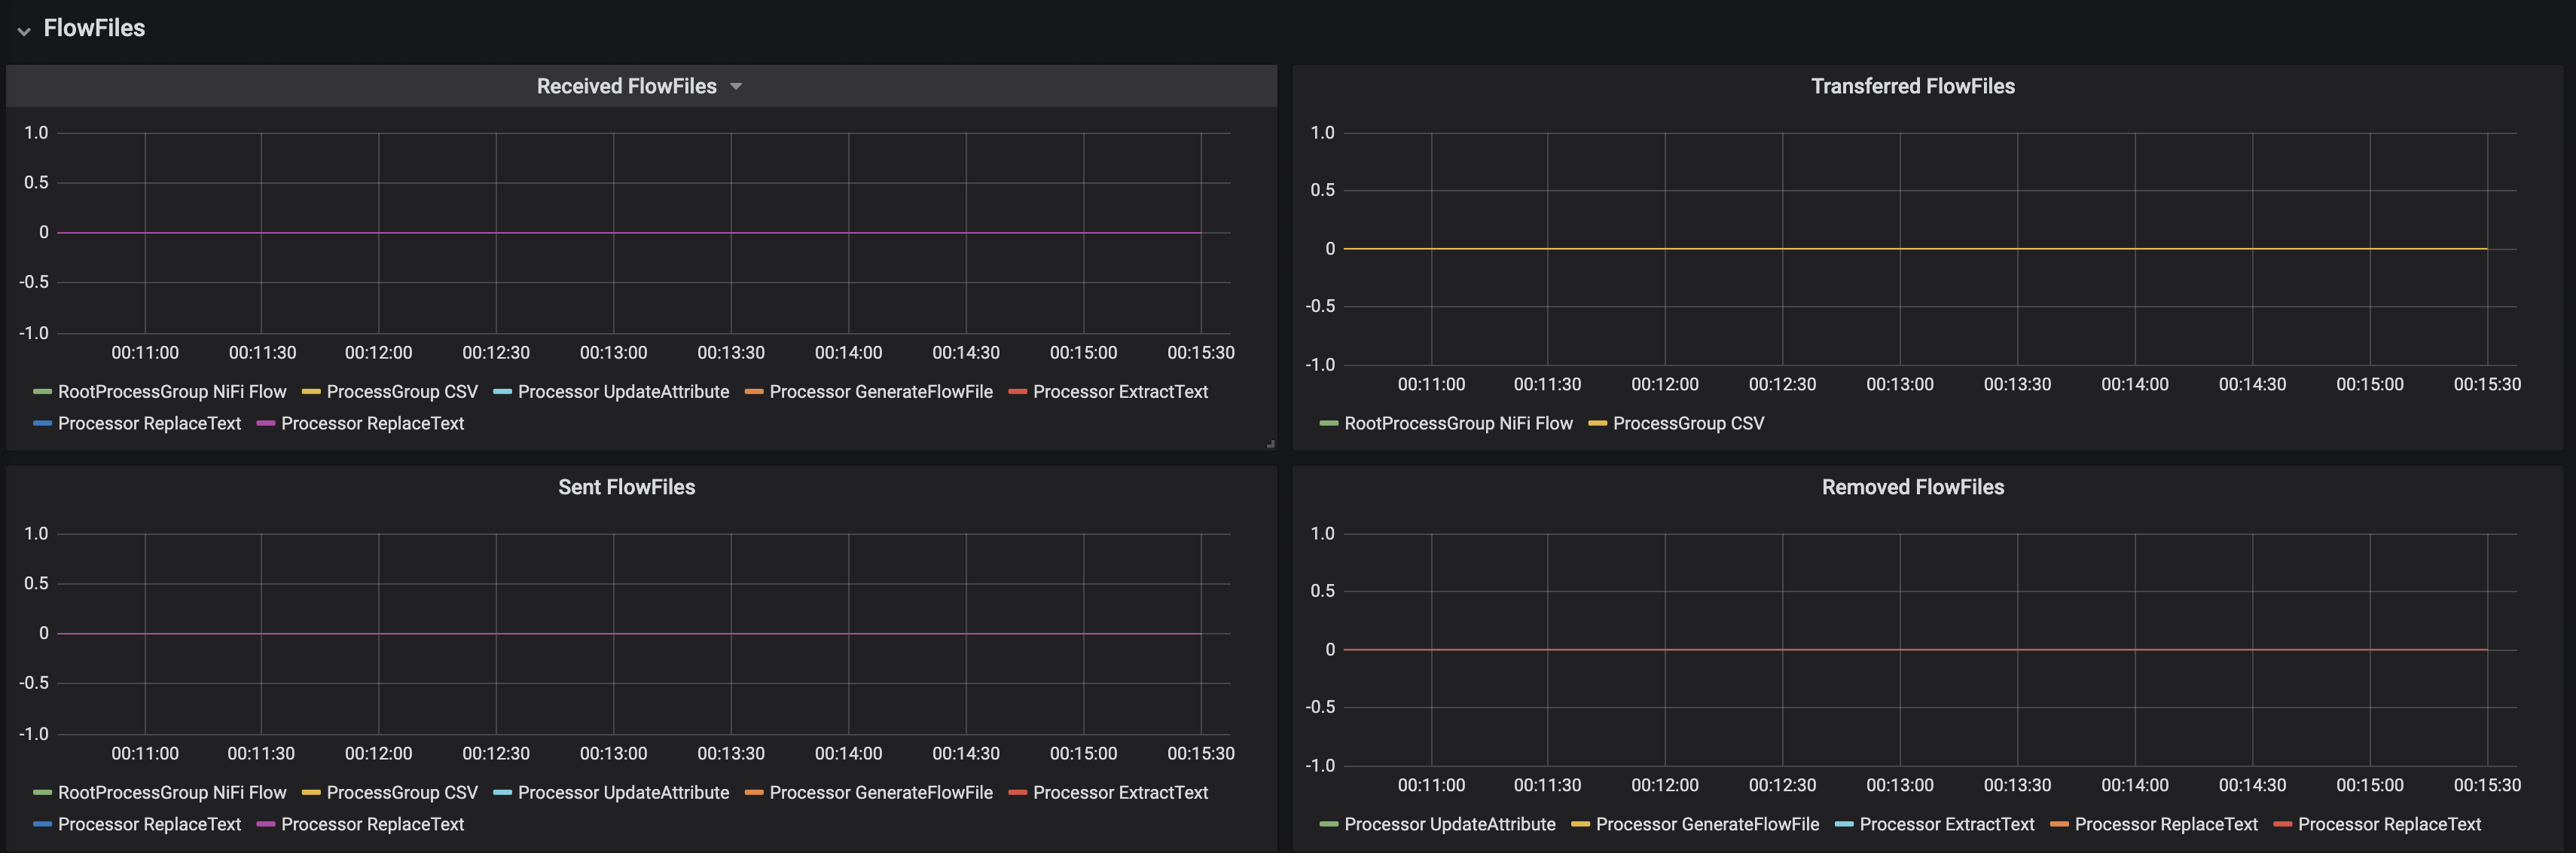Open the Received FlowFiles panel dropdown menu
2576x853 pixels.
tap(736, 87)
